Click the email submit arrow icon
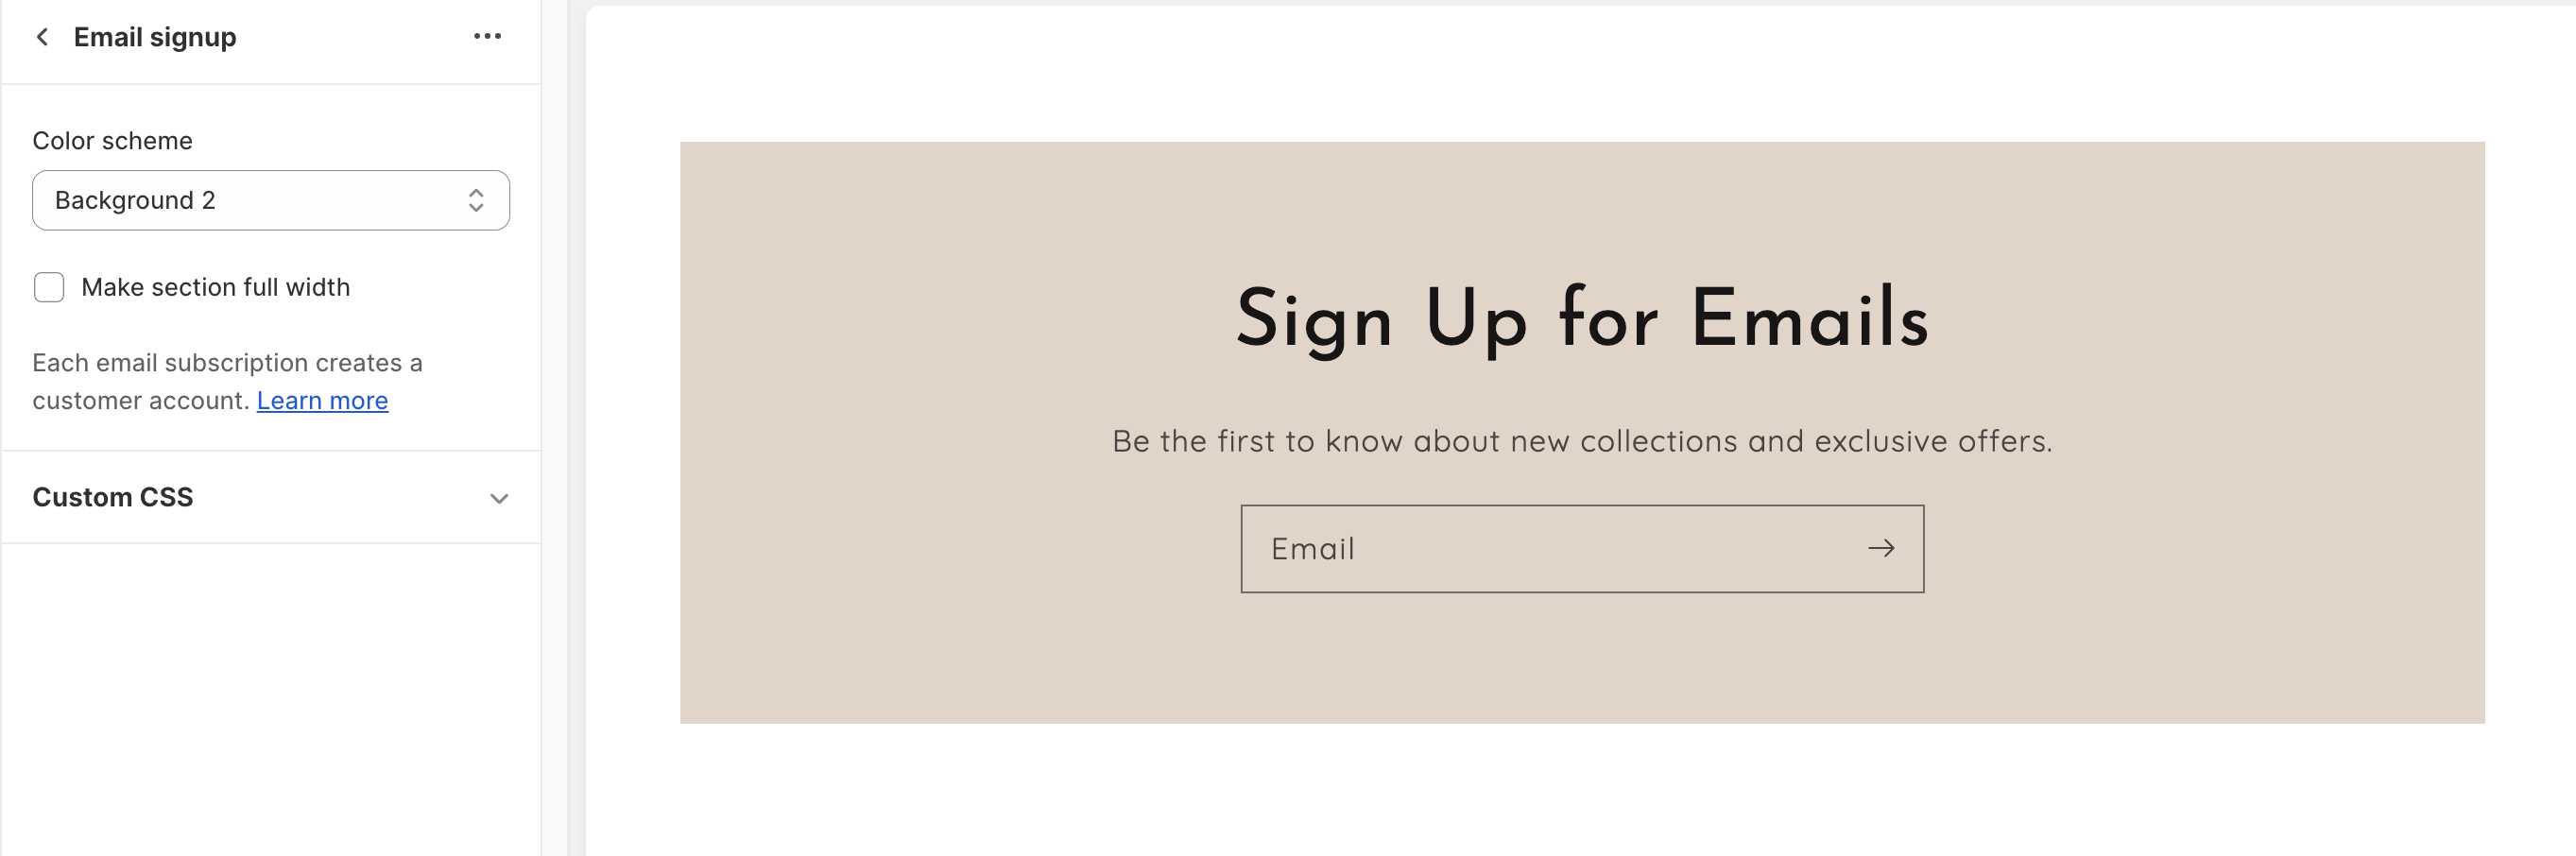This screenshot has width=2576, height=856. point(1880,548)
